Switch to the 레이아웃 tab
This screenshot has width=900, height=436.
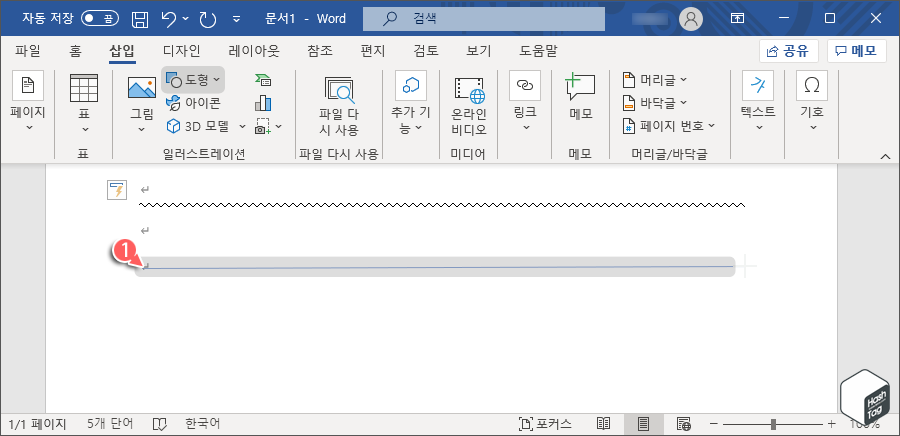(x=254, y=52)
